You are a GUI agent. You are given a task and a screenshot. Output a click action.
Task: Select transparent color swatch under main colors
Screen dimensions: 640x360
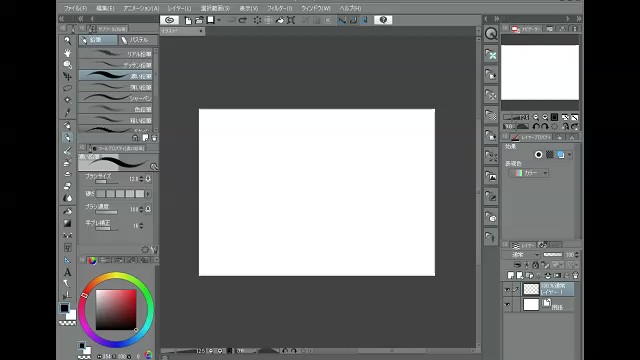tap(67, 323)
